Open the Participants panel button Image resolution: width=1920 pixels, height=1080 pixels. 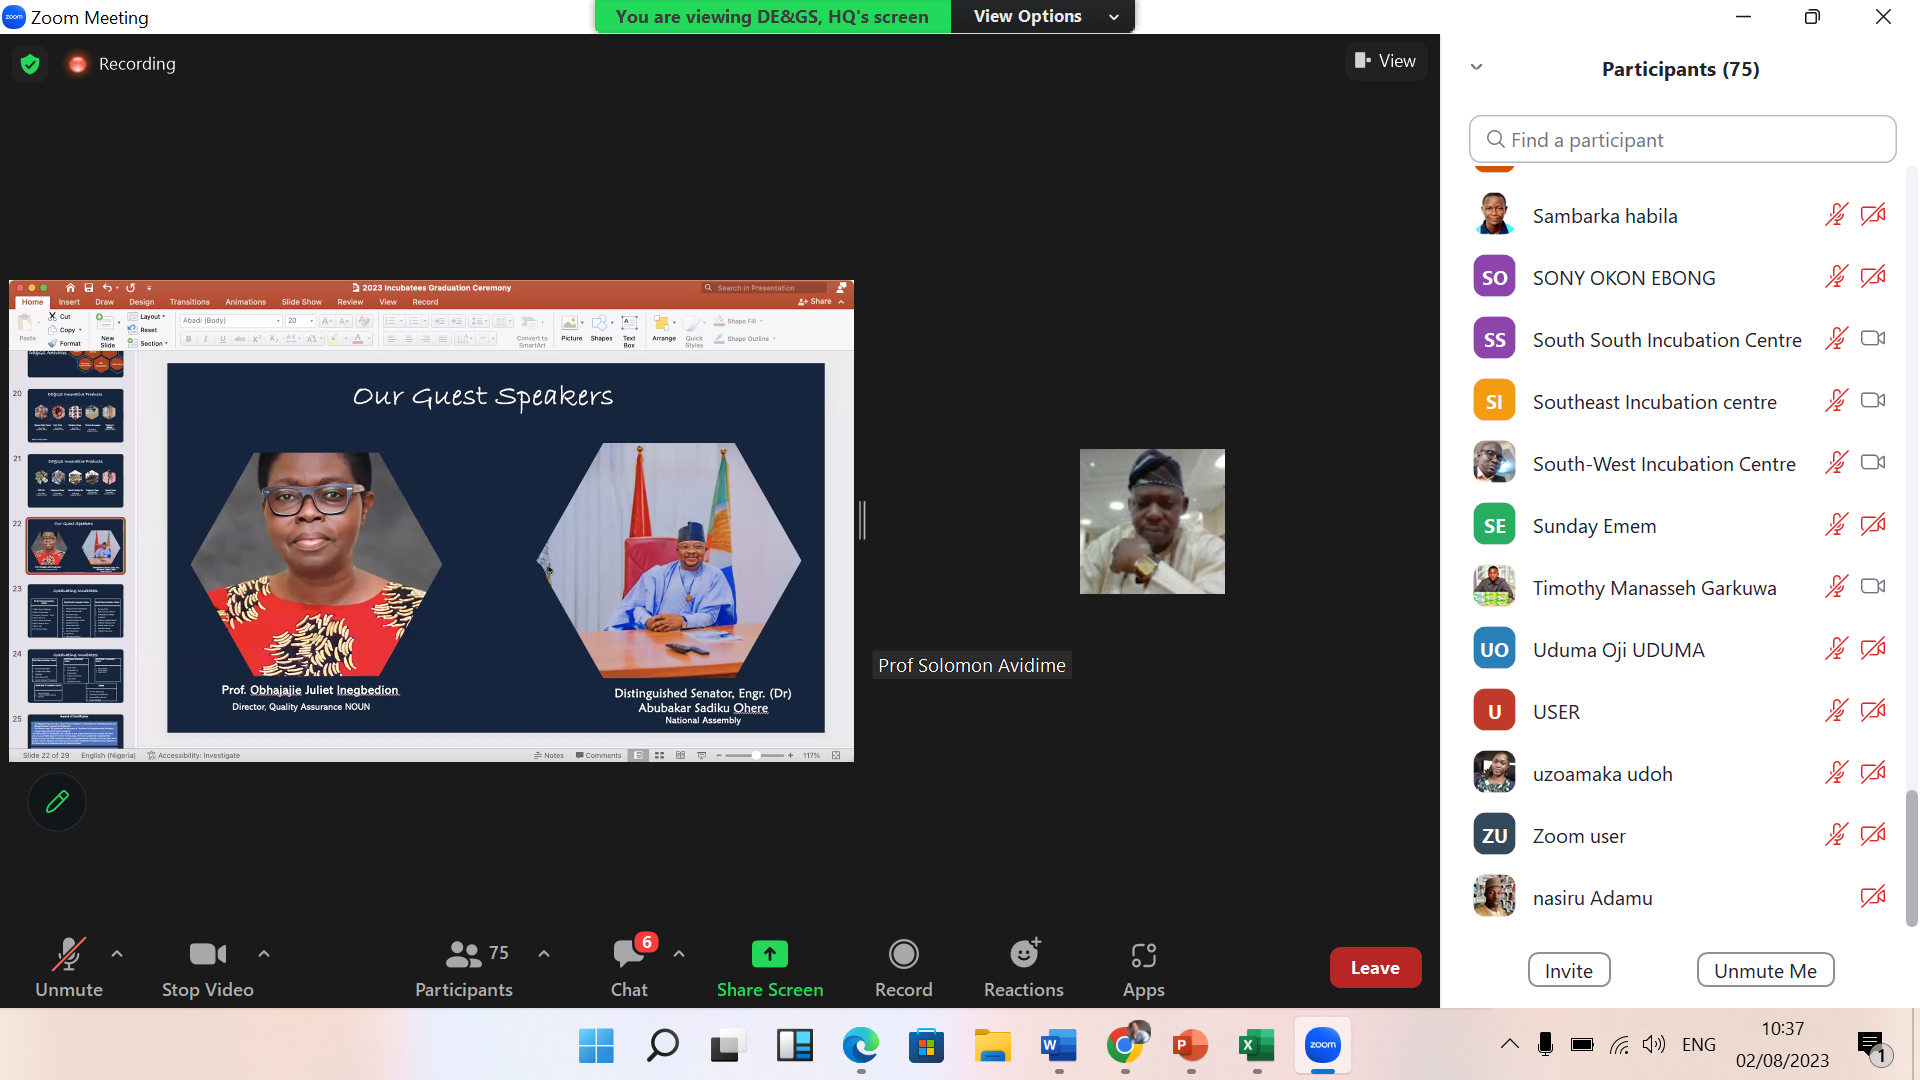[464, 968]
